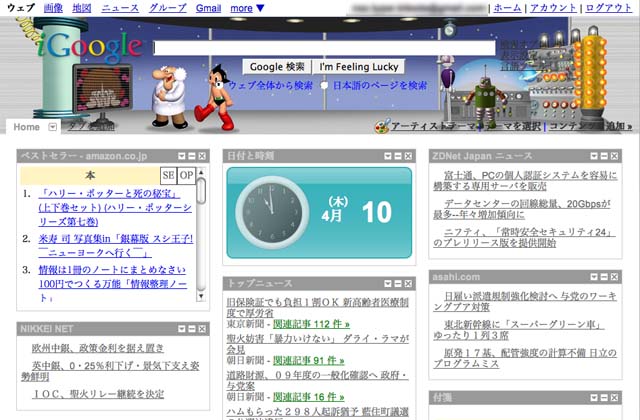
Task: Click the analog clock face
Action: pyautogui.click(x=272, y=213)
